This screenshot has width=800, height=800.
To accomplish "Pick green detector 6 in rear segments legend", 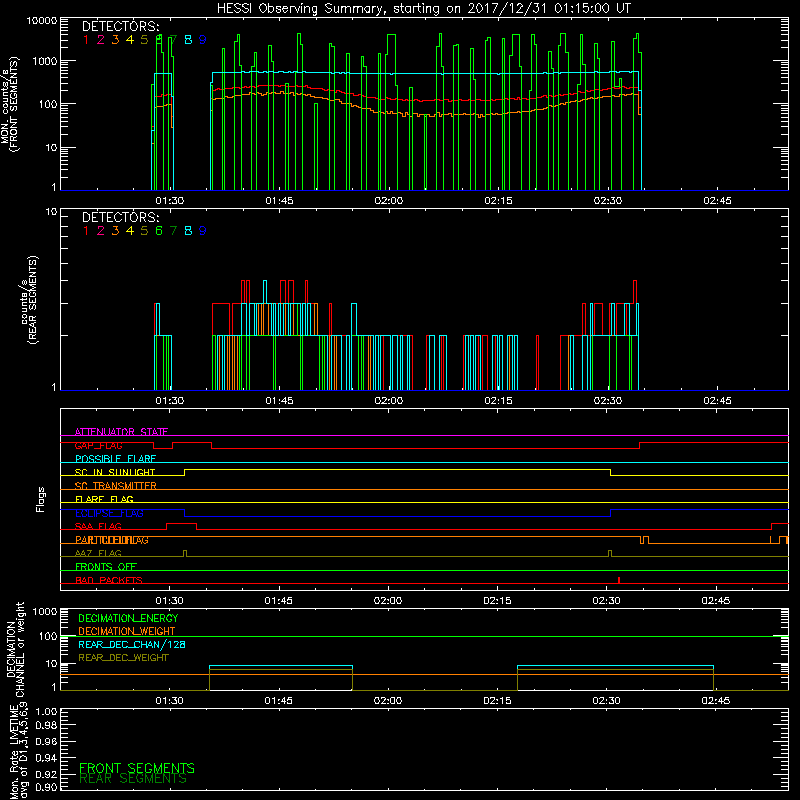I will tap(159, 231).
